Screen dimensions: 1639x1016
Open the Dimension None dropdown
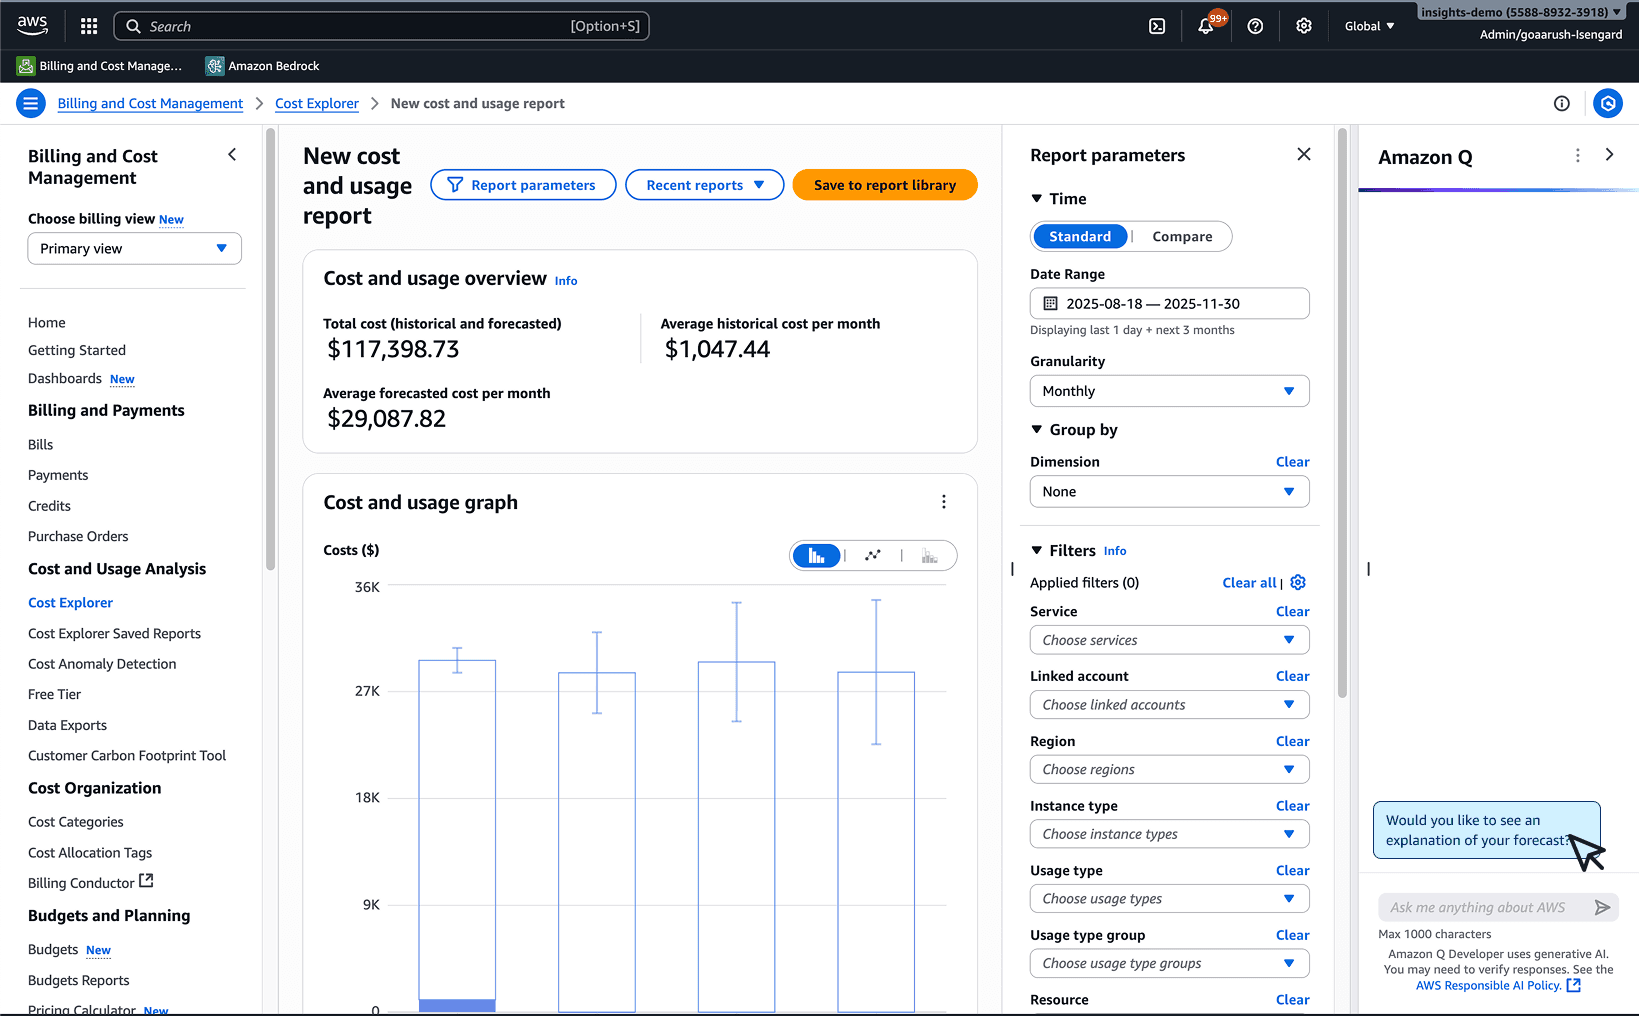point(1169,492)
